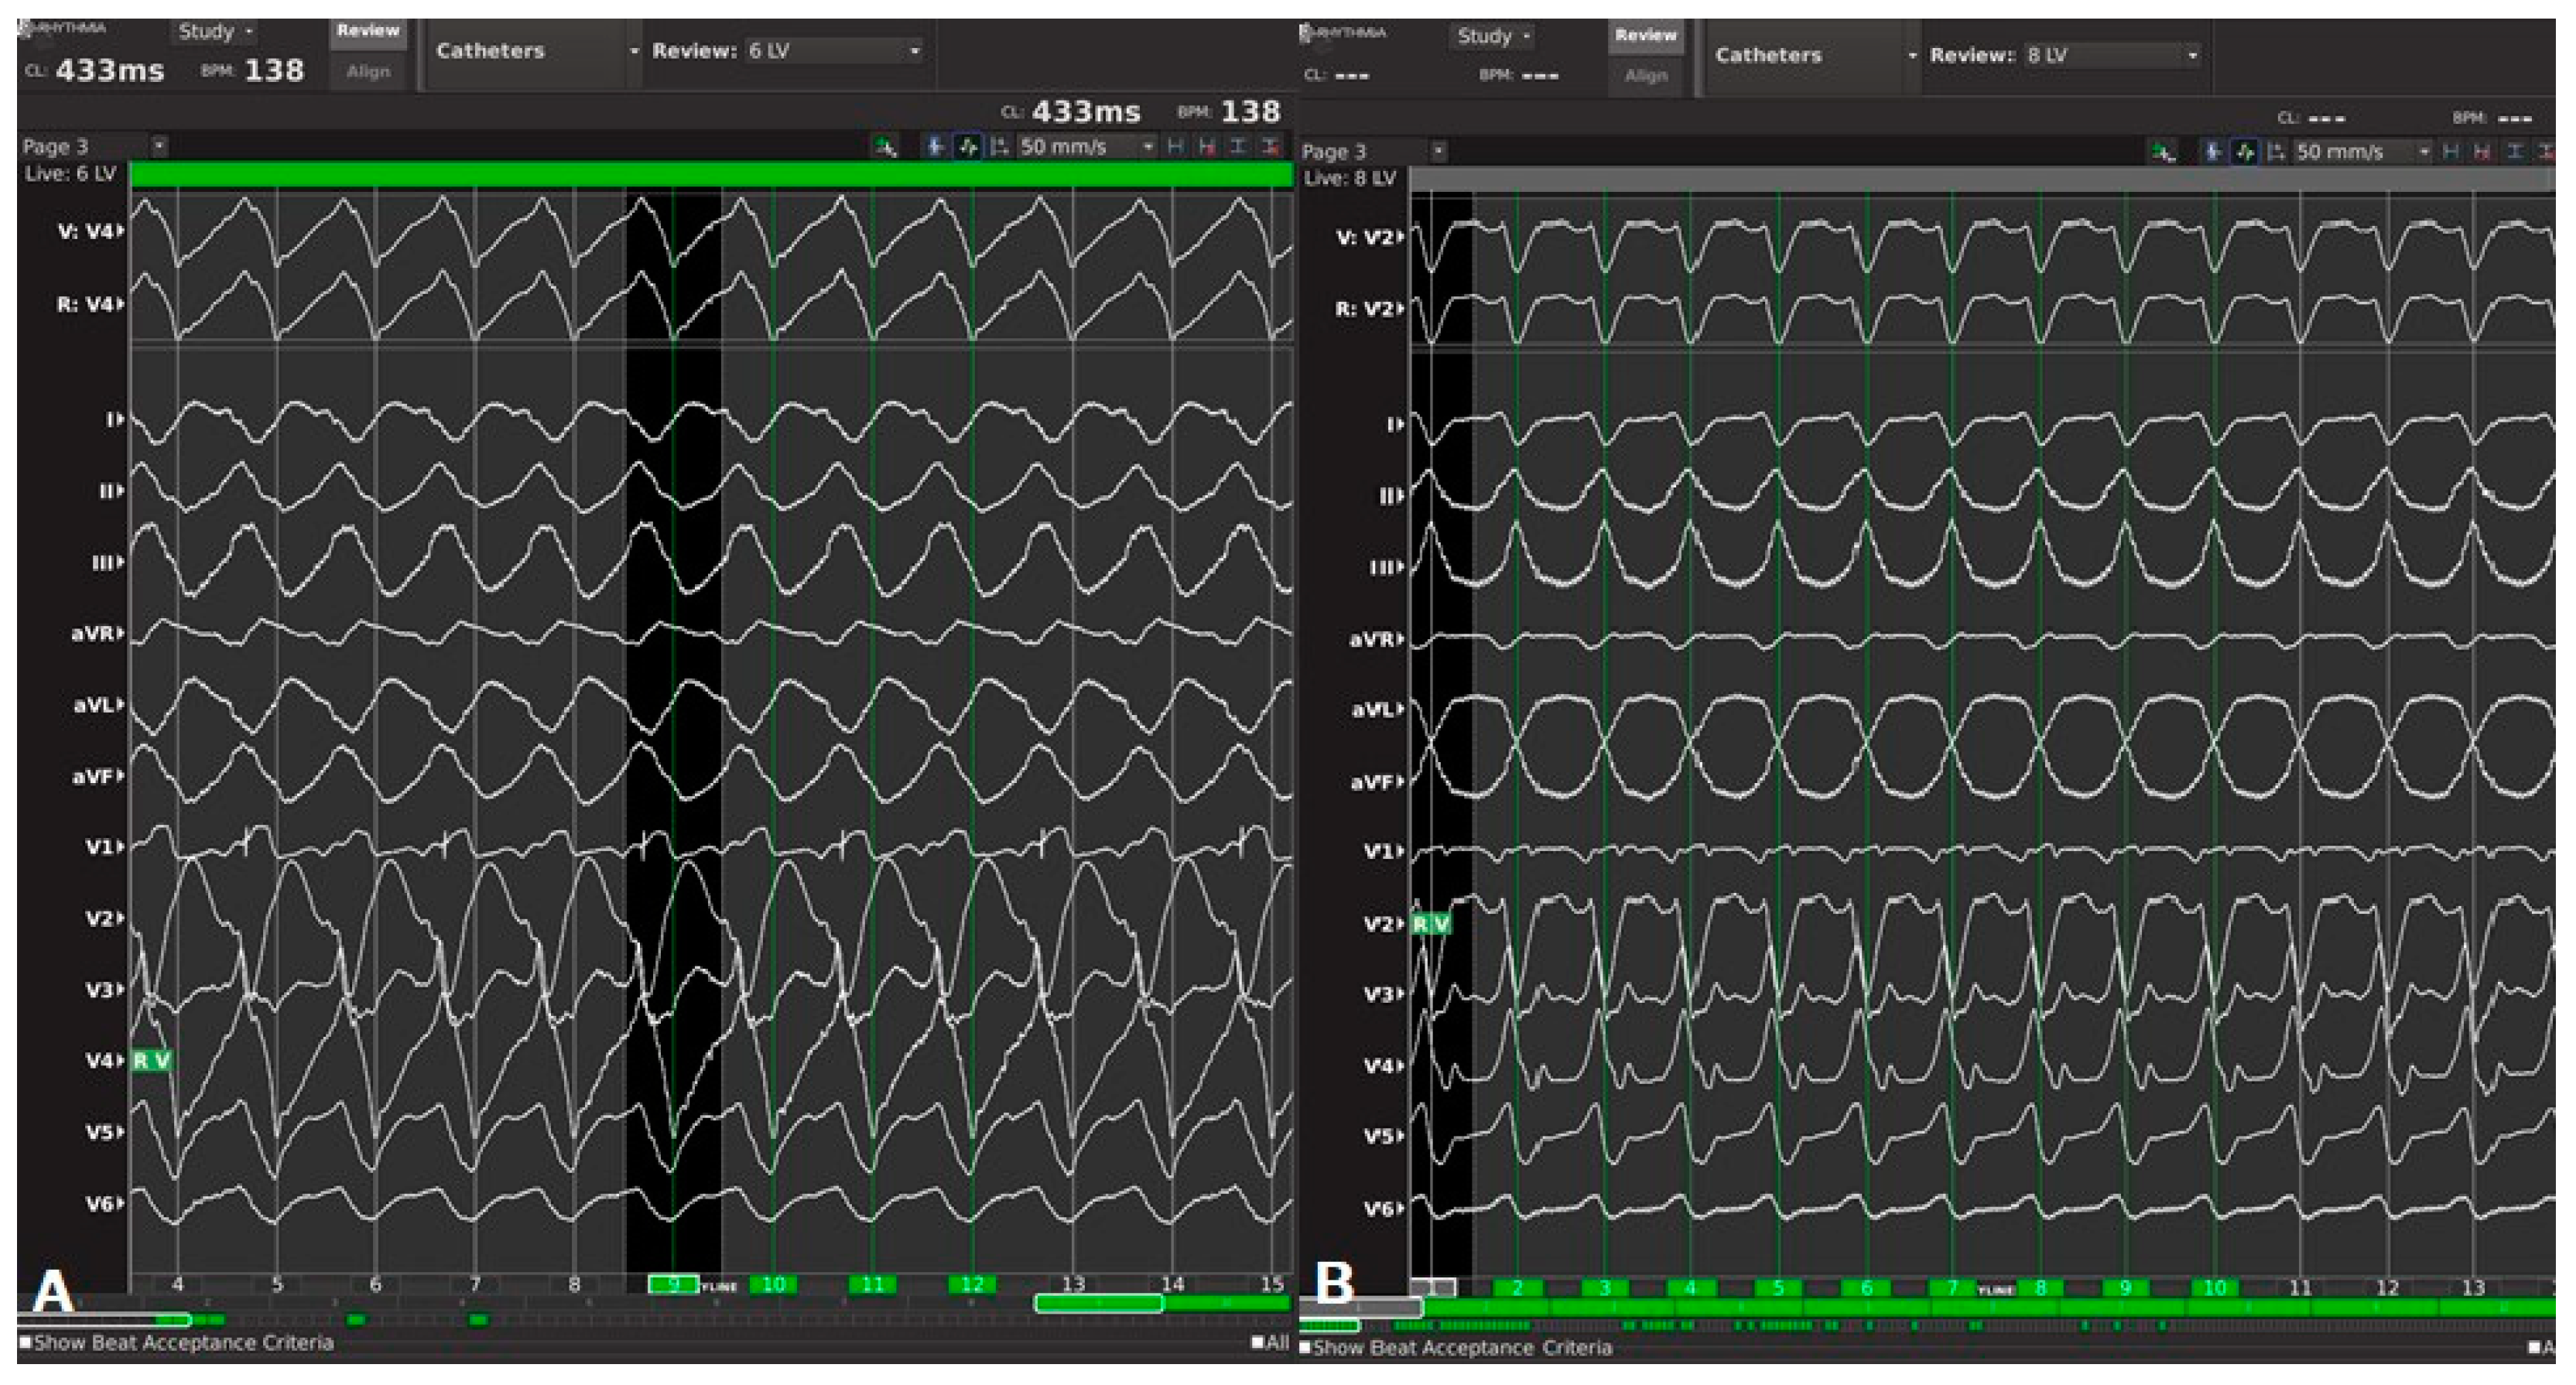Click the green Live 6 LV progress bar
Image resolution: width=2576 pixels, height=1385 pixels.
pos(710,175)
